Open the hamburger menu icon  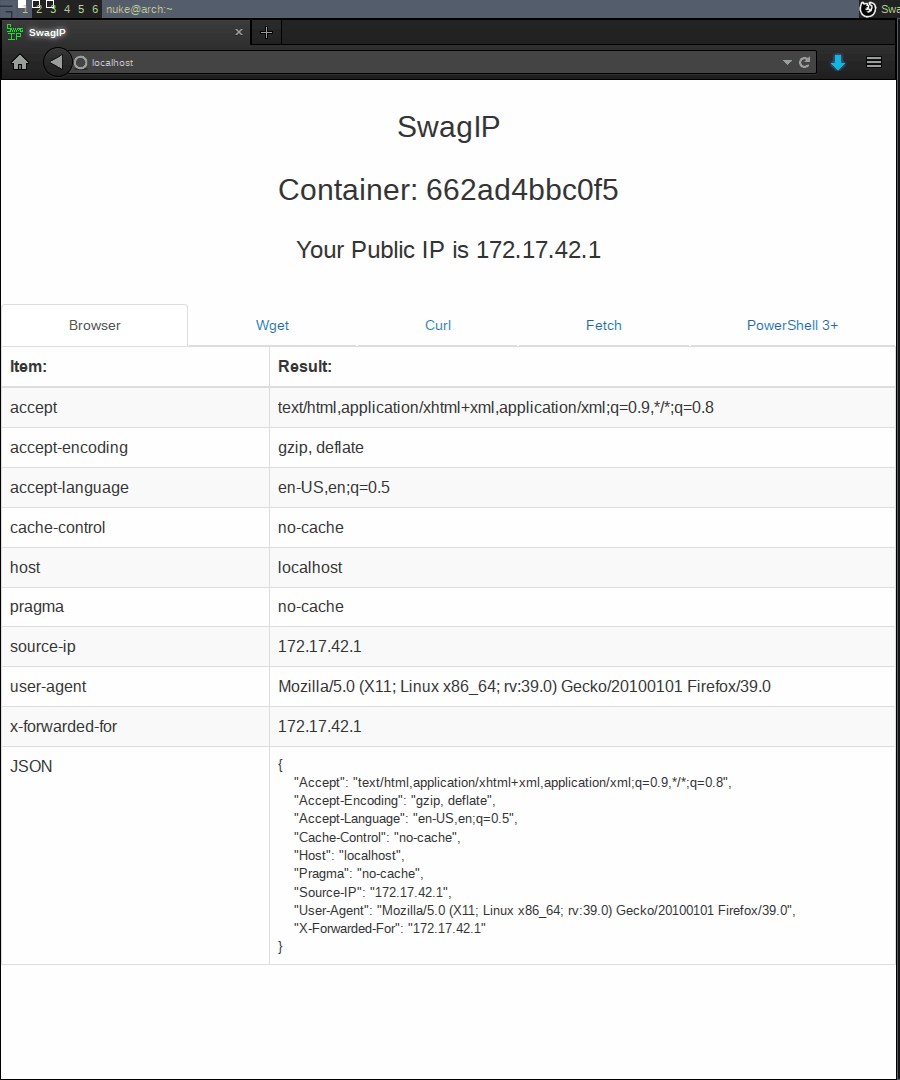874,63
